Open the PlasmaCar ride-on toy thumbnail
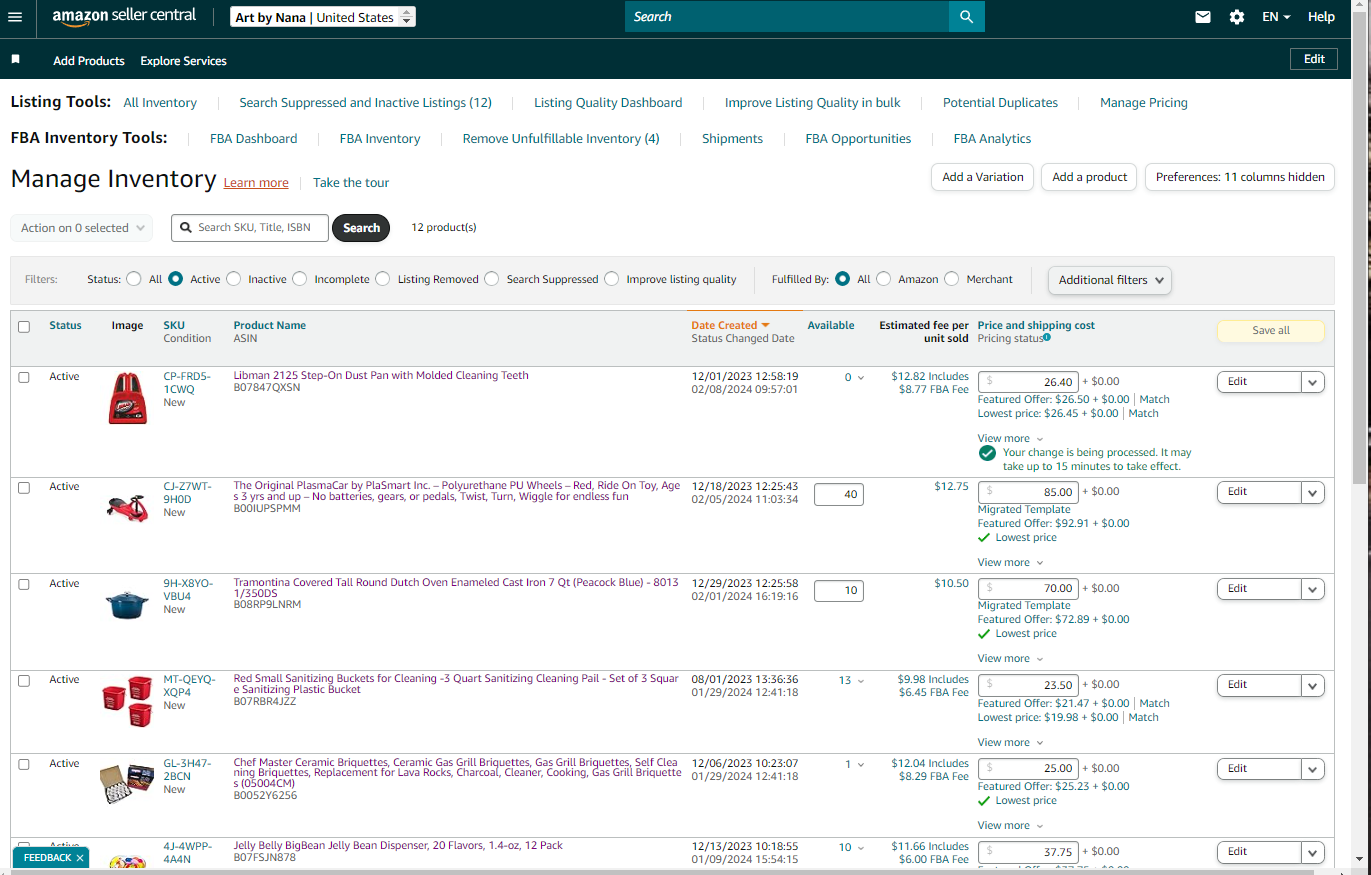The width and height of the screenshot is (1371, 875). click(127, 506)
